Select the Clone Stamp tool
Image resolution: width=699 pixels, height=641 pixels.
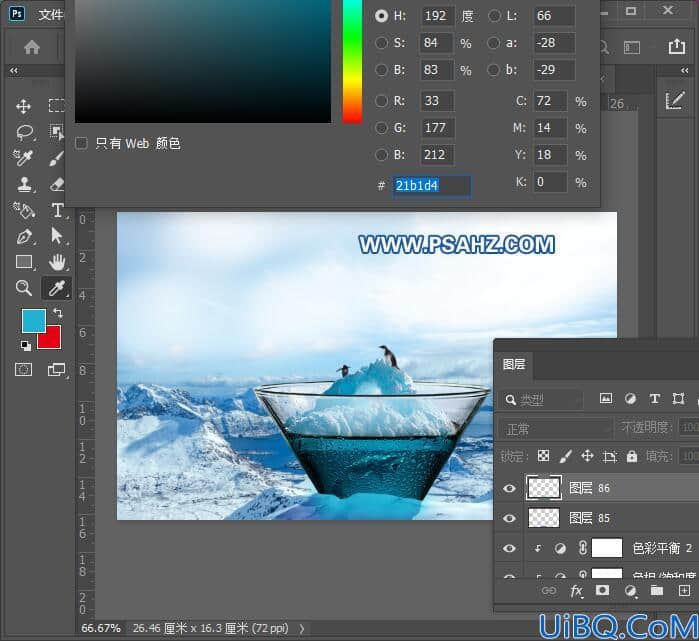click(x=25, y=184)
